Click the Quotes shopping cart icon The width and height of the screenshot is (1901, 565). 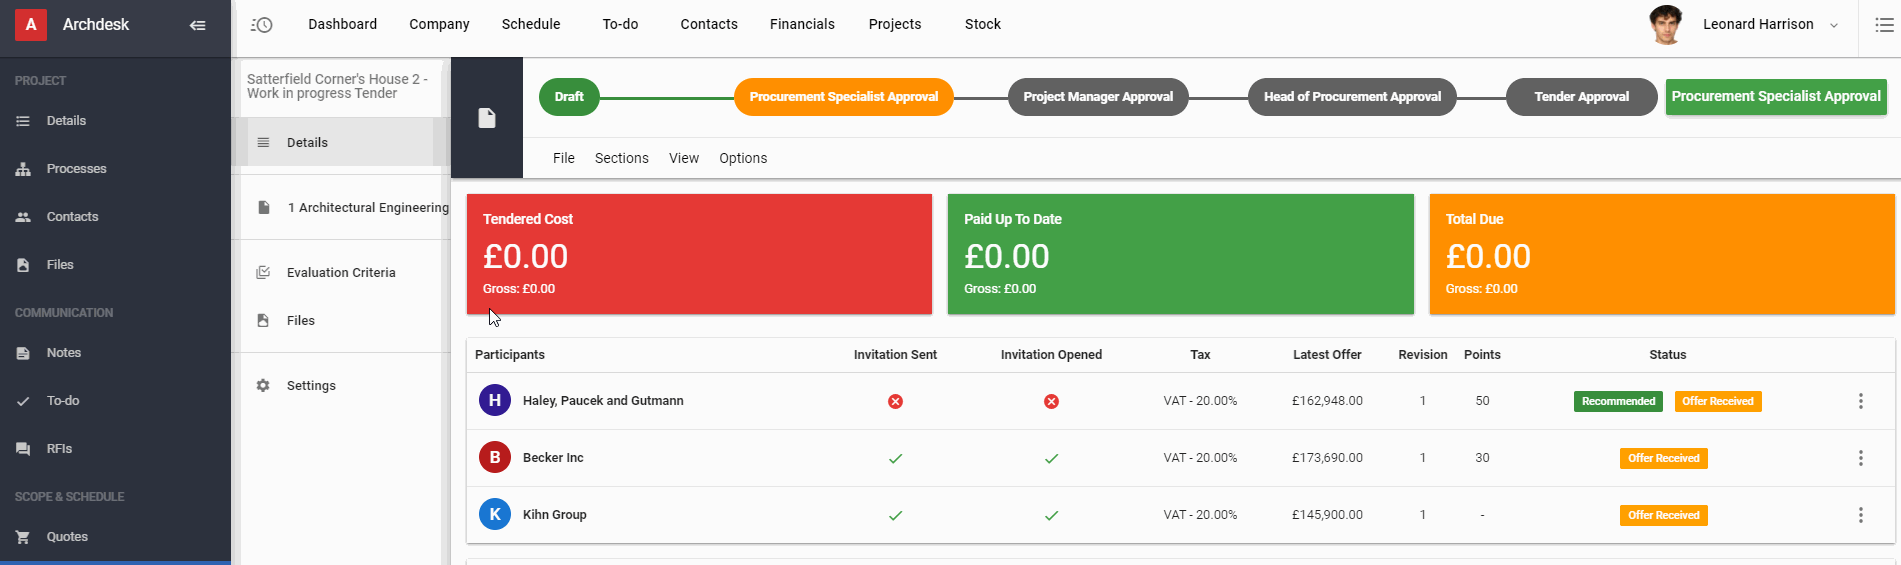point(23,537)
